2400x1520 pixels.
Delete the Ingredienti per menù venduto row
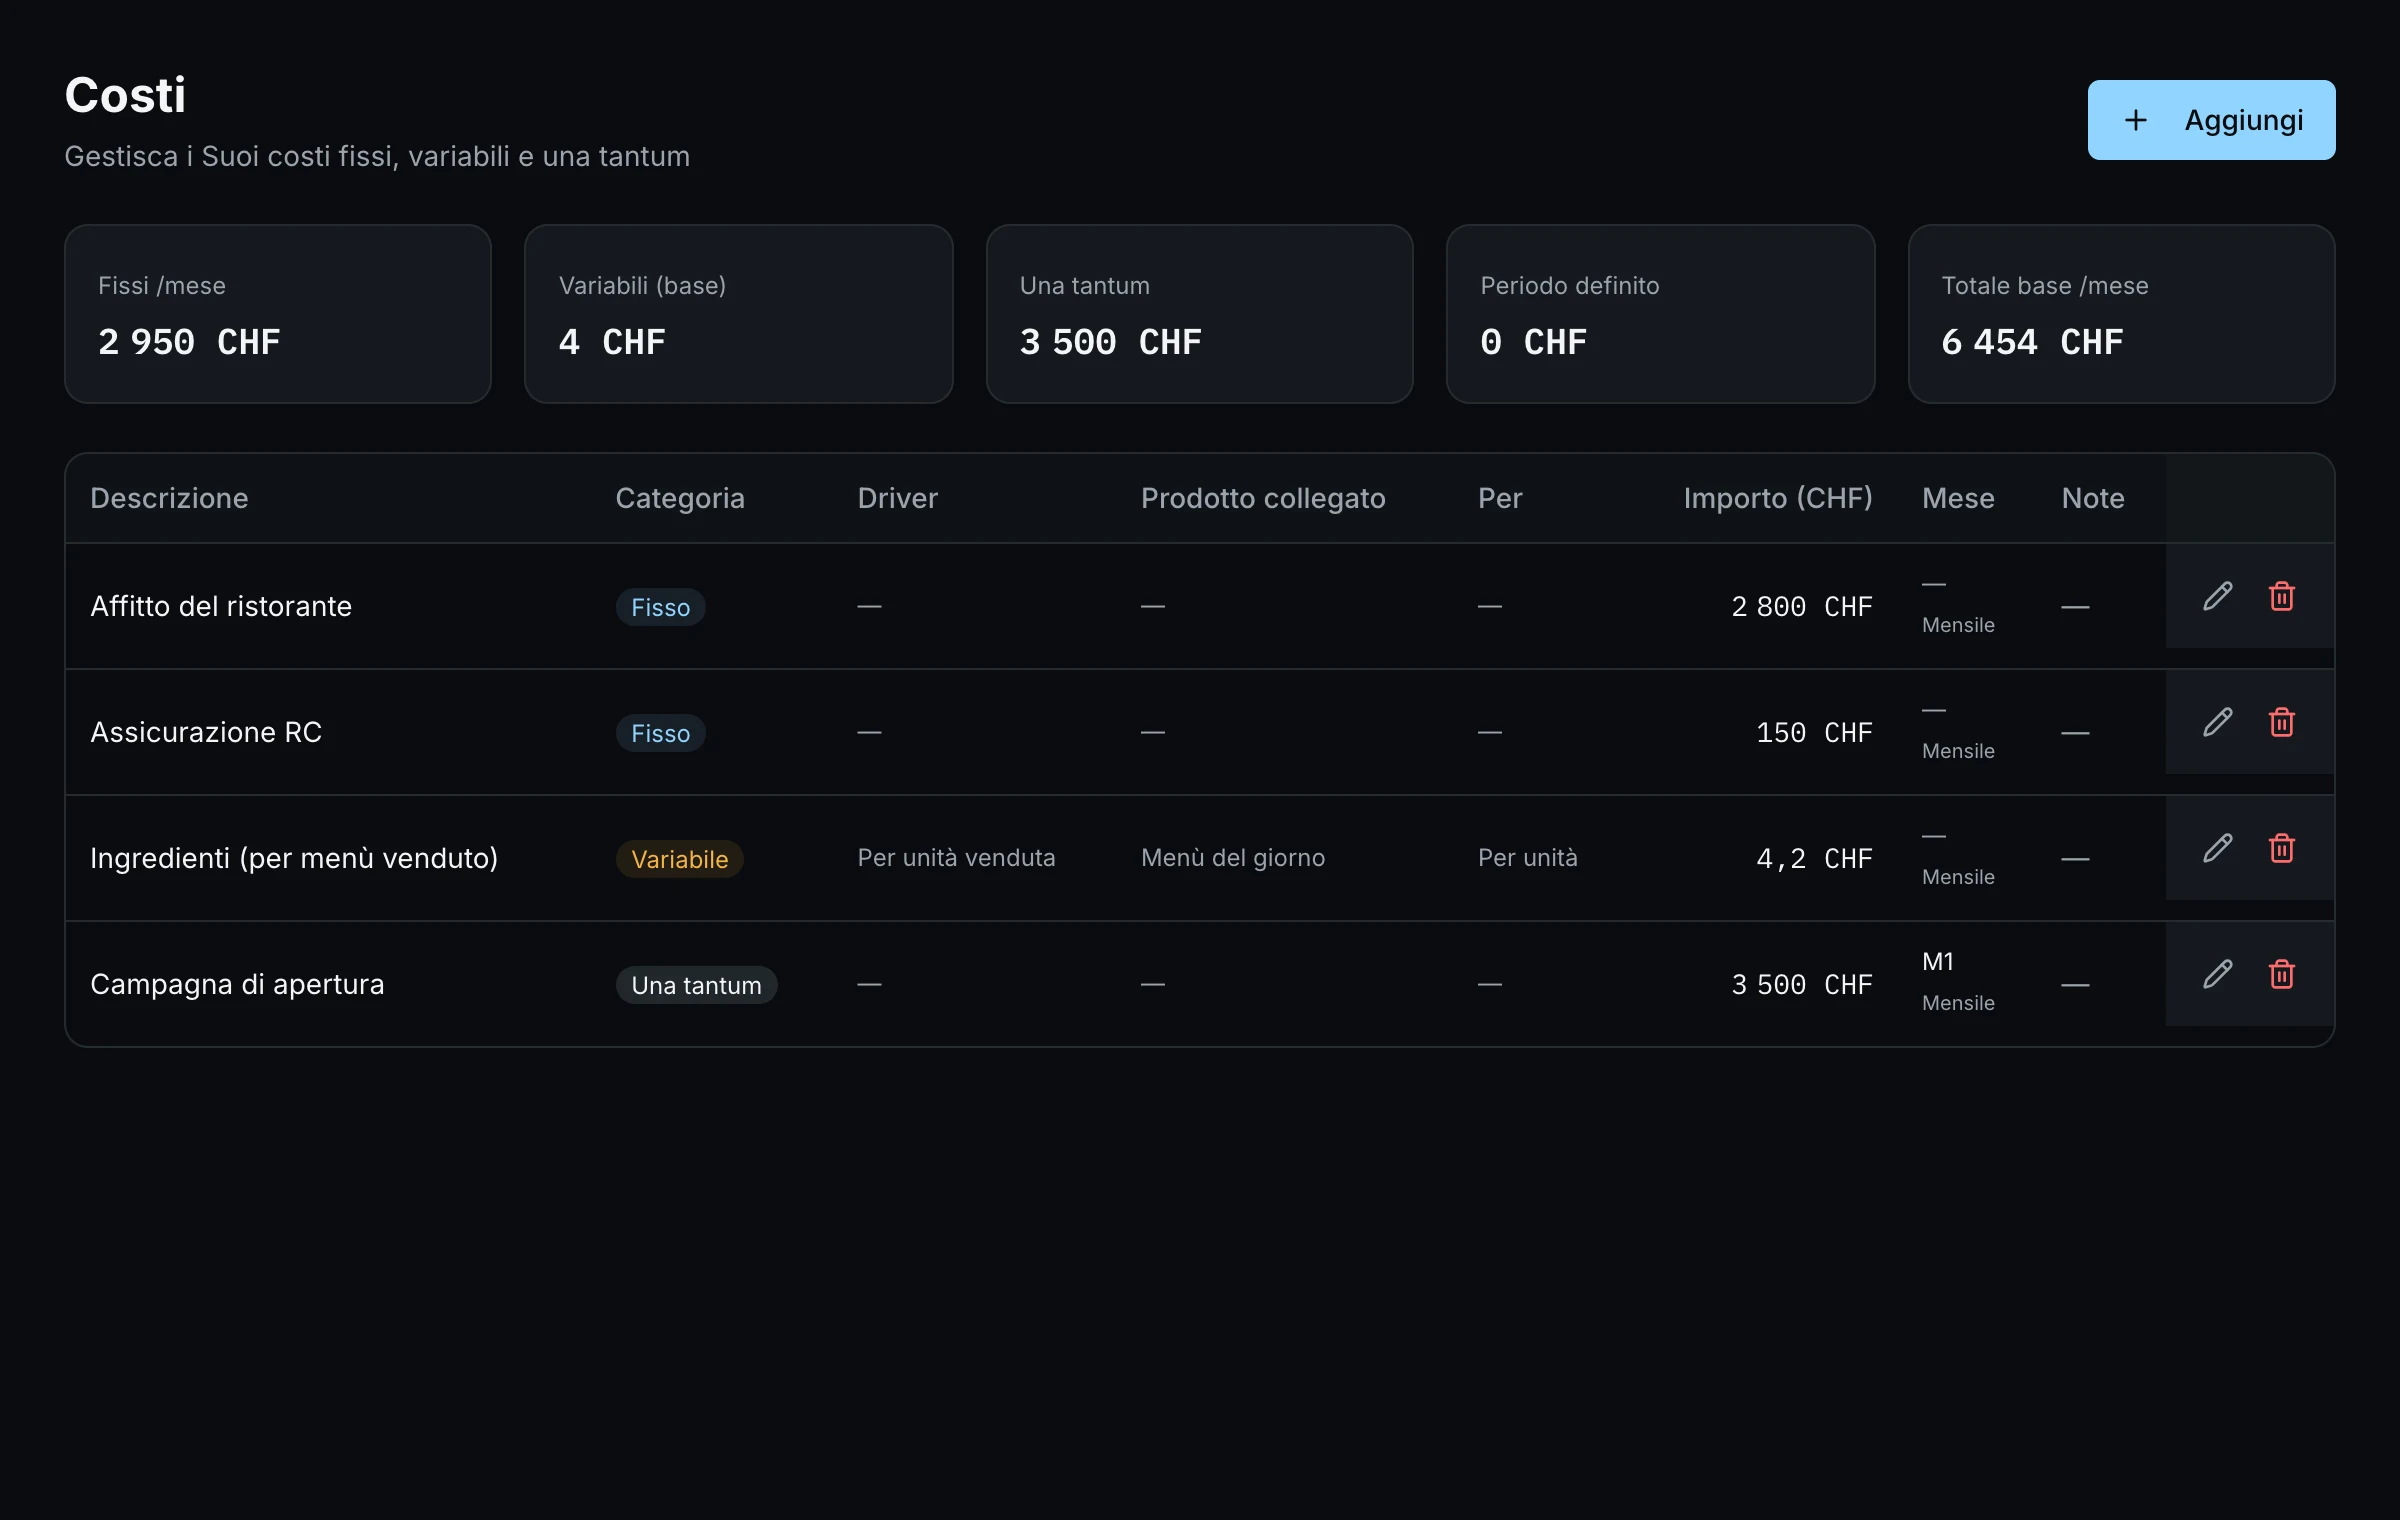(x=2281, y=848)
